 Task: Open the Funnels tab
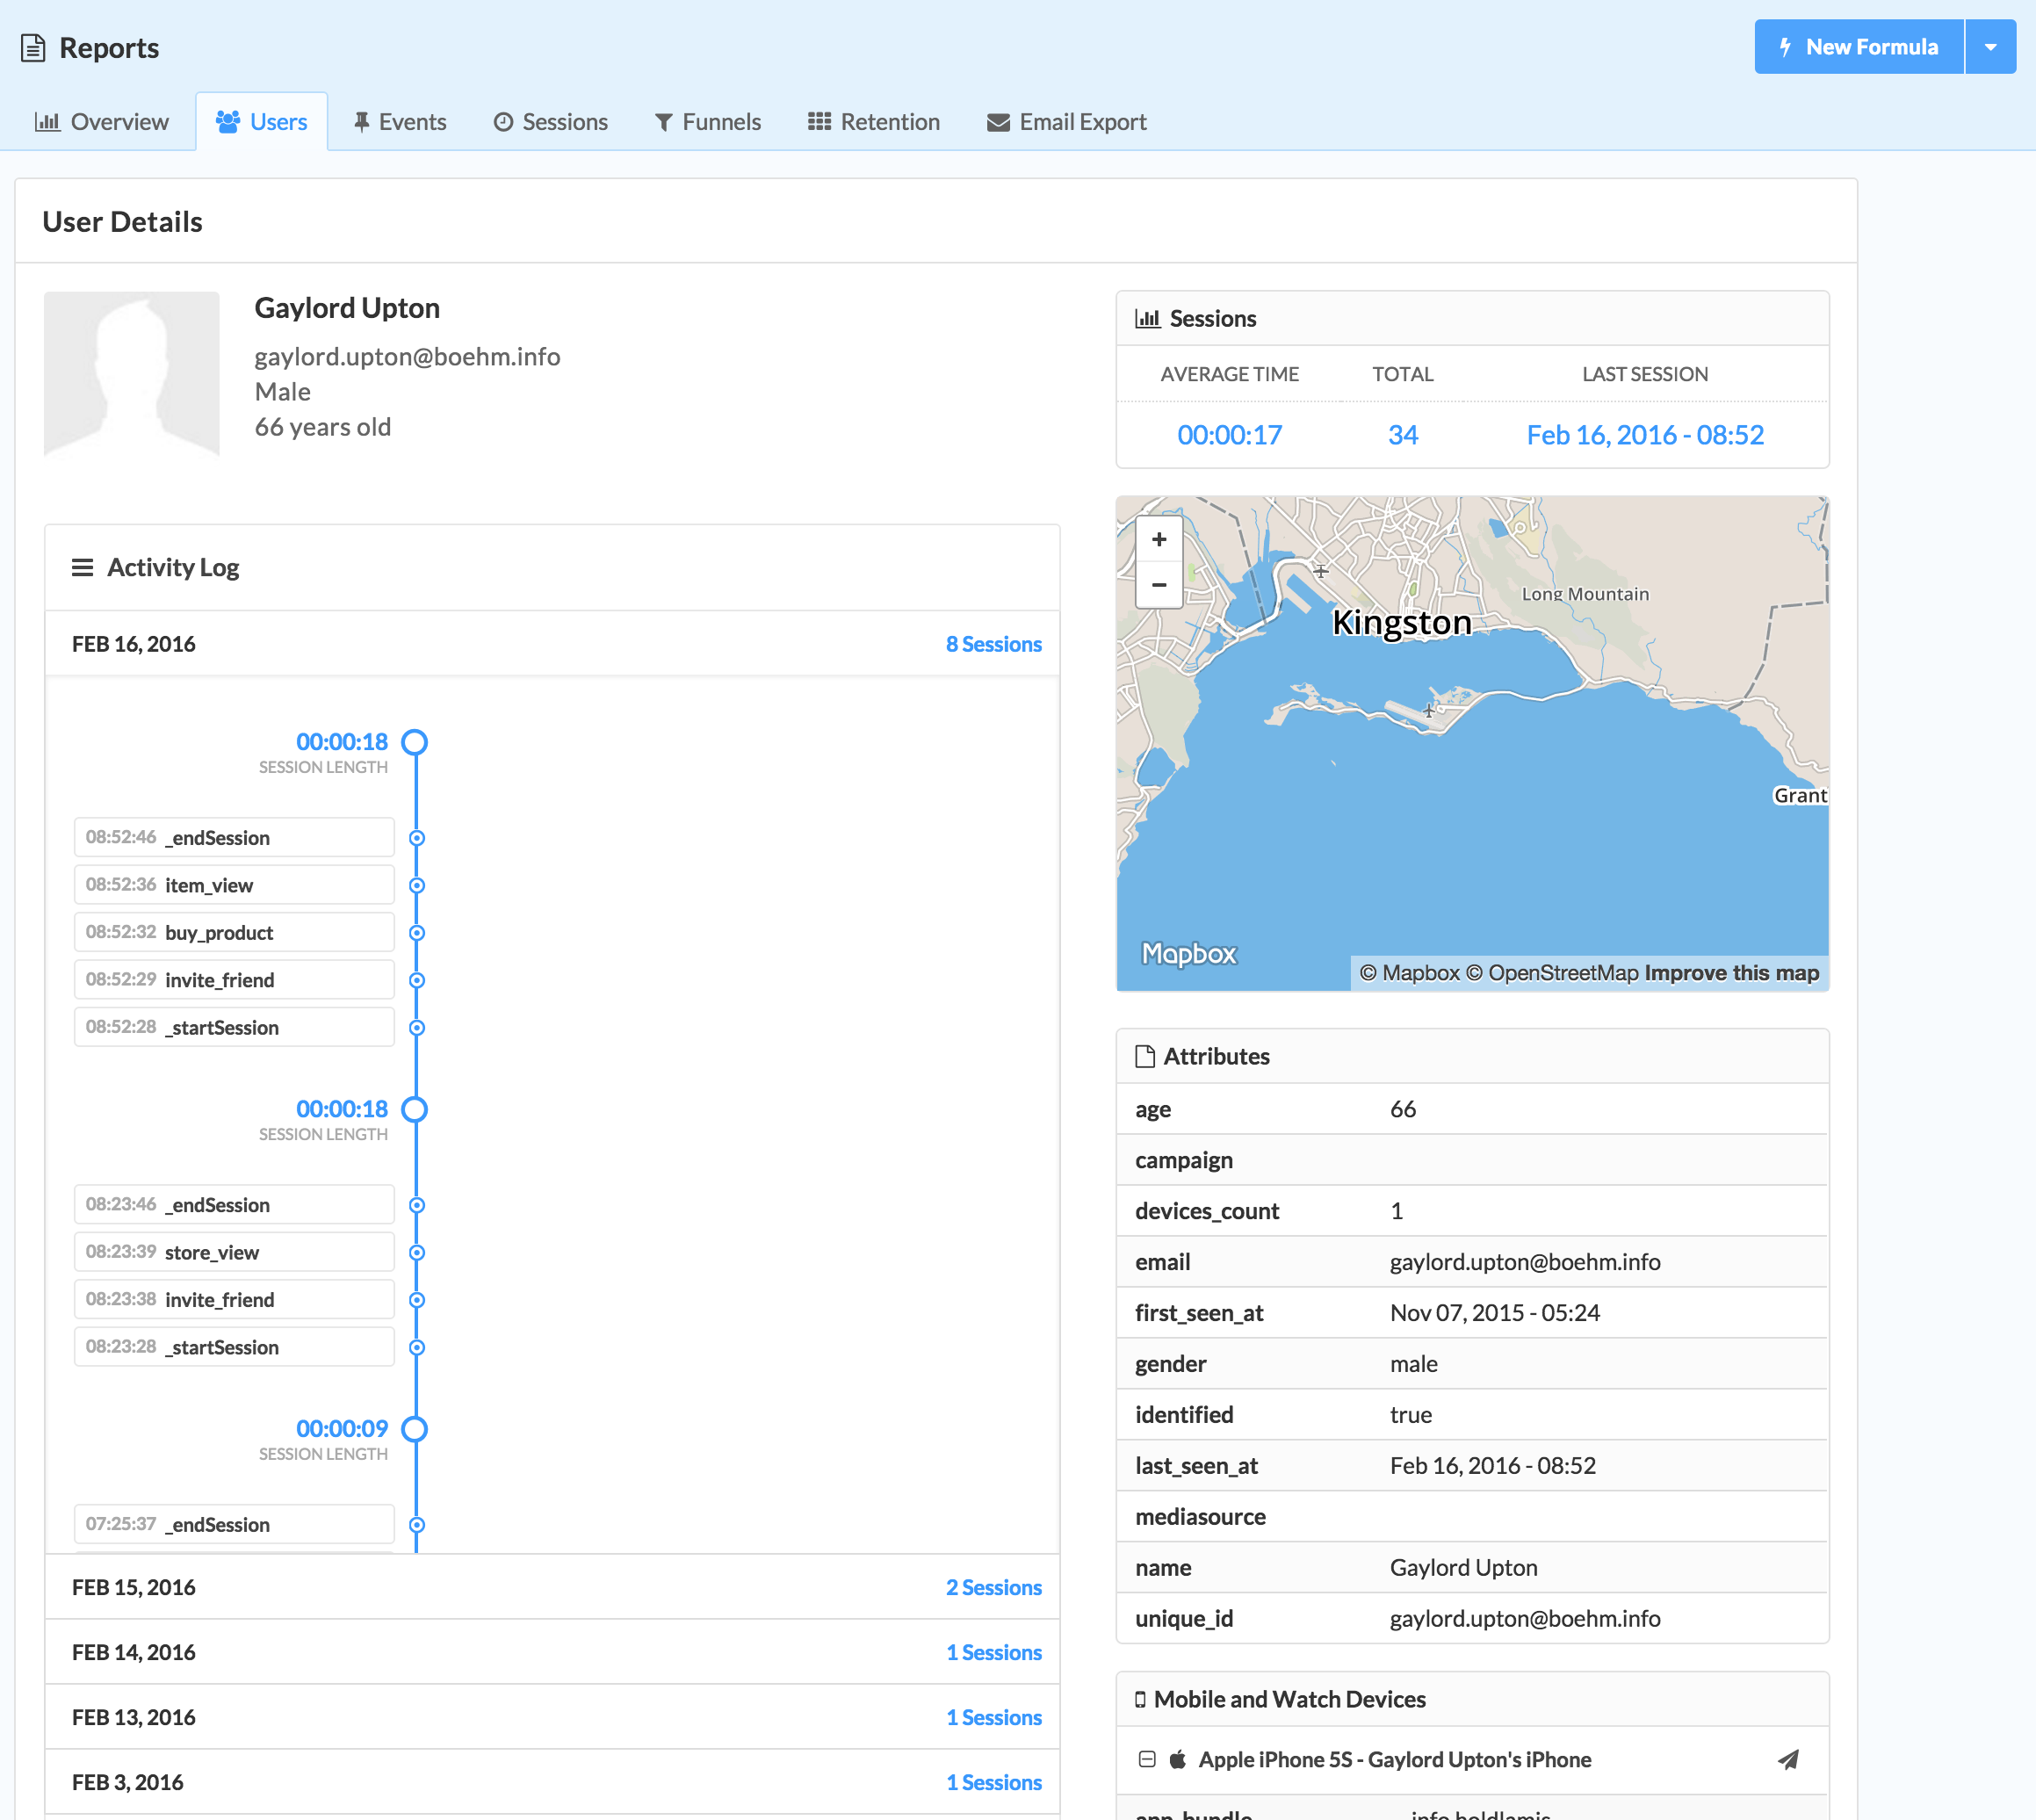708,122
